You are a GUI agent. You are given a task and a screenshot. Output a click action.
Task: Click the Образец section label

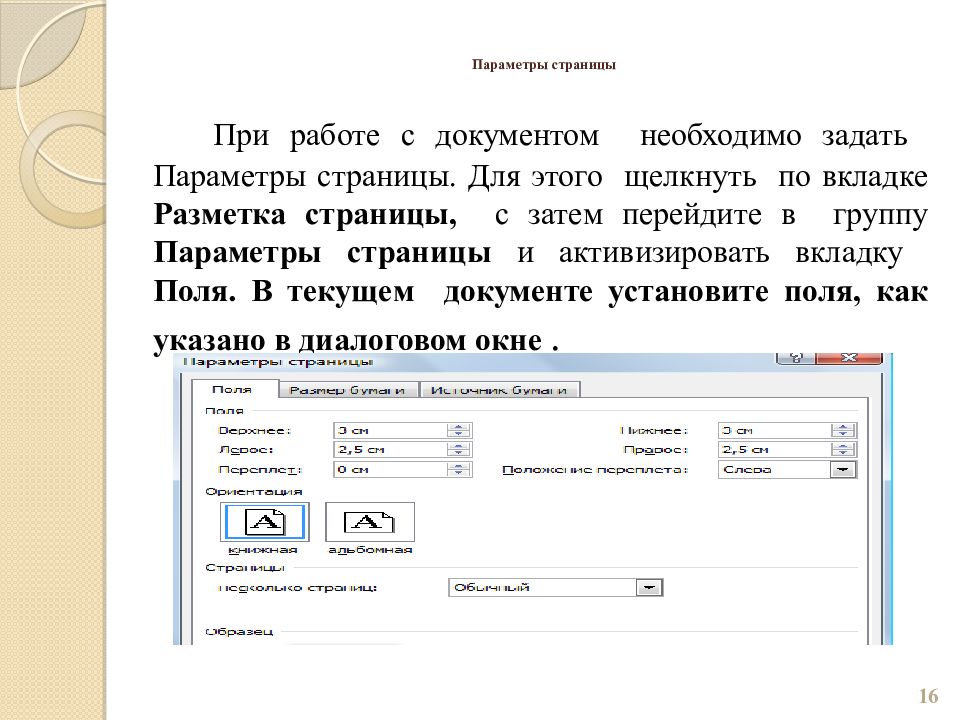click(239, 631)
